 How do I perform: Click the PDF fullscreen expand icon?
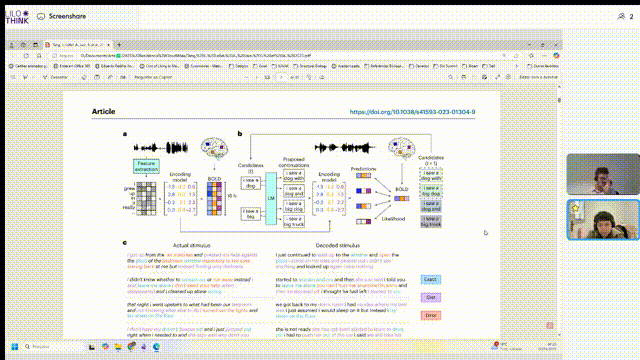pyautogui.click(x=498, y=77)
